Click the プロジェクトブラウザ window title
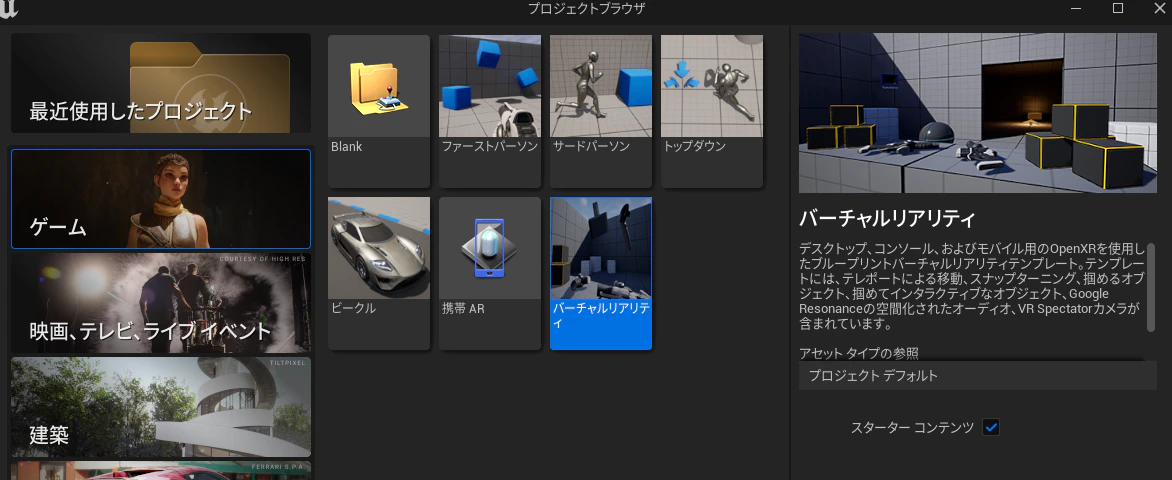Screen dimensions: 1172x480 point(586,8)
